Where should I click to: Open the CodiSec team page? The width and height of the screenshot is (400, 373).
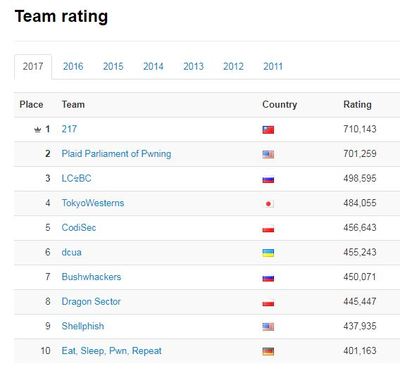pos(79,228)
